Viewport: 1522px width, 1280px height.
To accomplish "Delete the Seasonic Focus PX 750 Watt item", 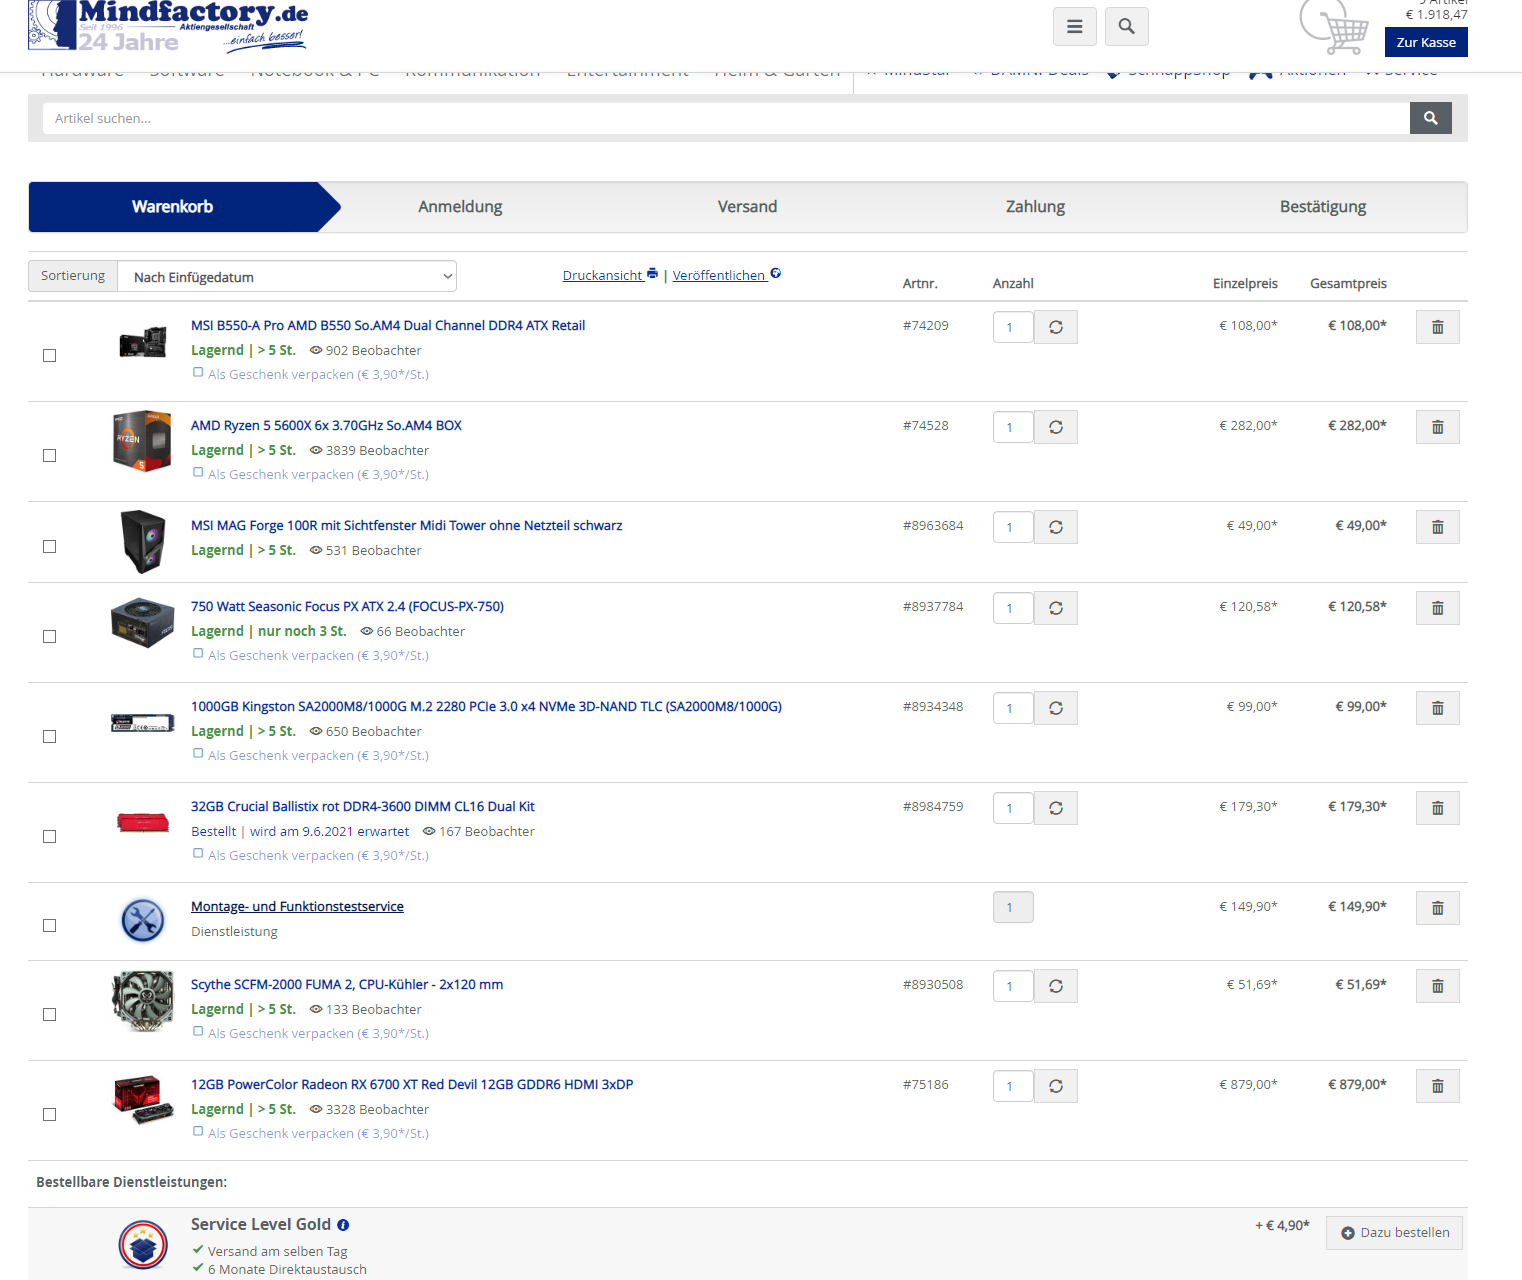I will click(1438, 608).
